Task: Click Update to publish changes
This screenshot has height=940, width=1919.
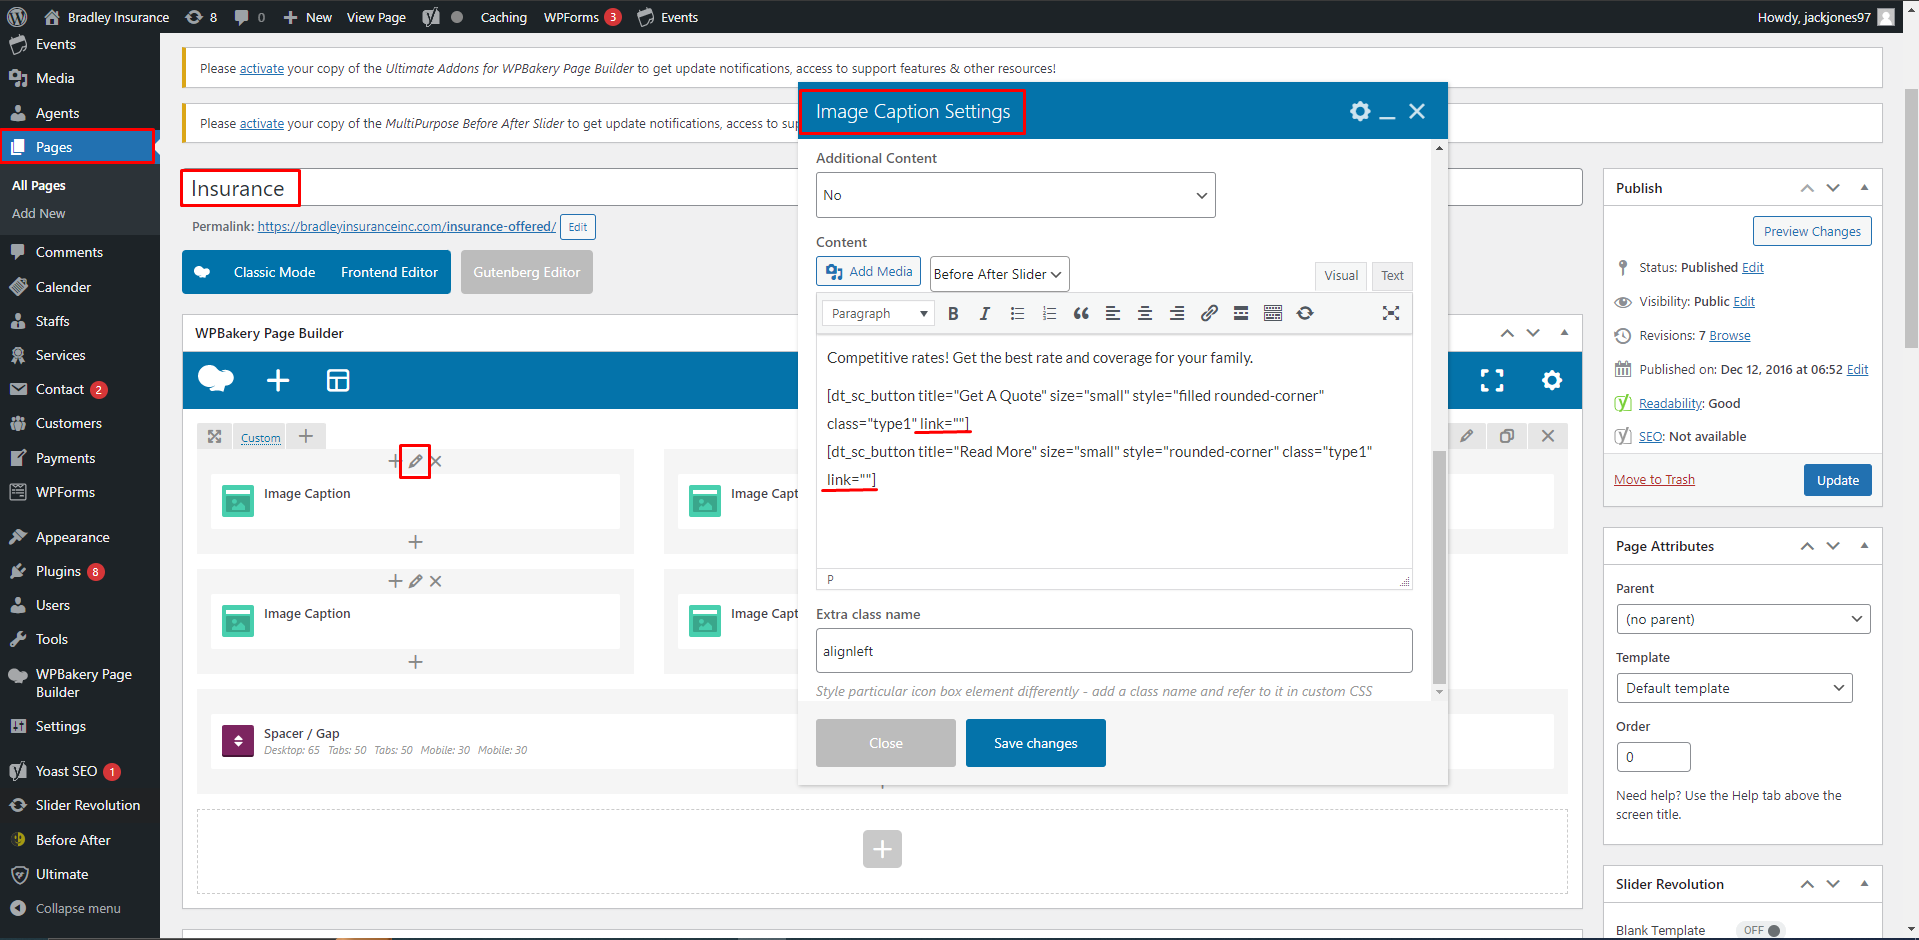Action: pos(1838,480)
